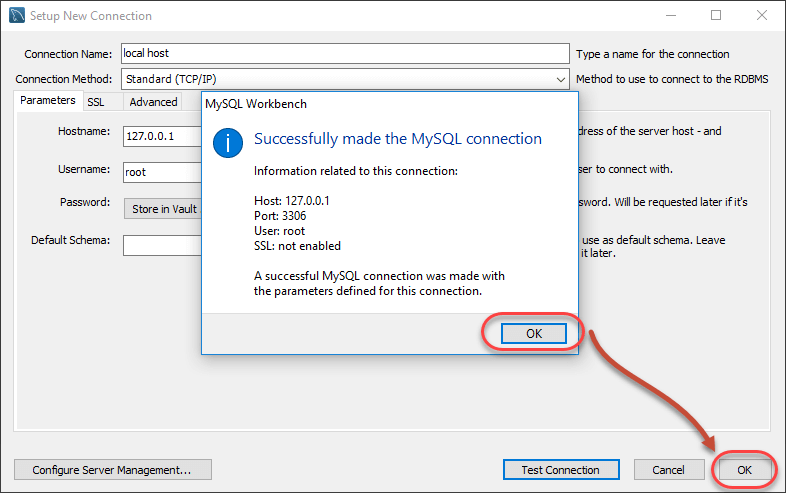Click the Default Schema text box
The width and height of the screenshot is (786, 493).
[x=160, y=245]
